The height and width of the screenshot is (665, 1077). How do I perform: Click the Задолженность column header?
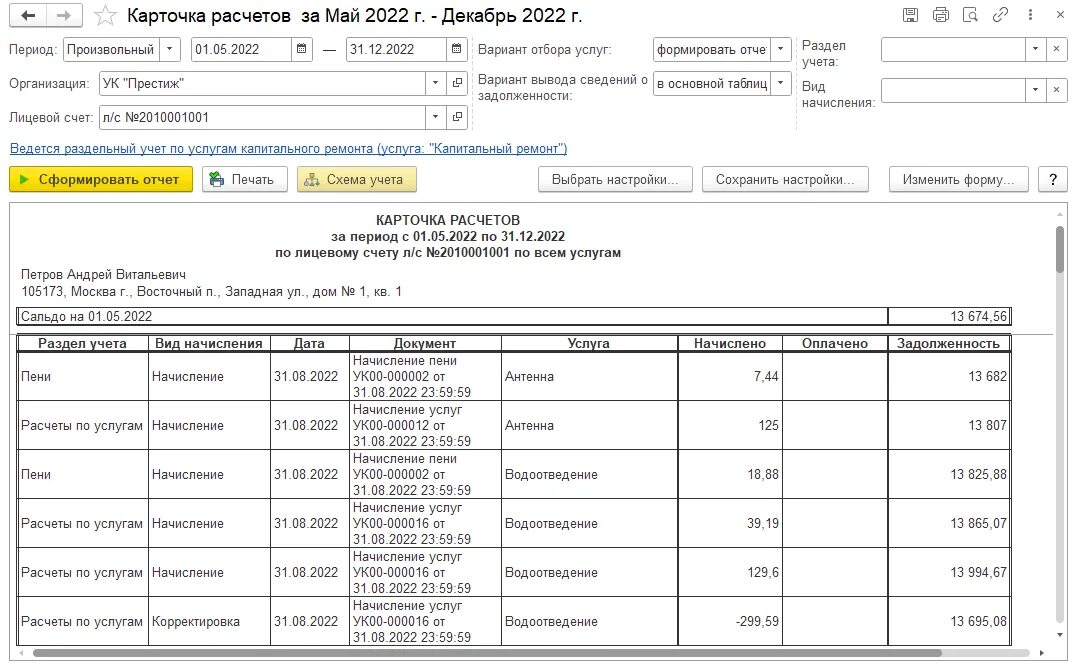pyautogui.click(x=949, y=343)
